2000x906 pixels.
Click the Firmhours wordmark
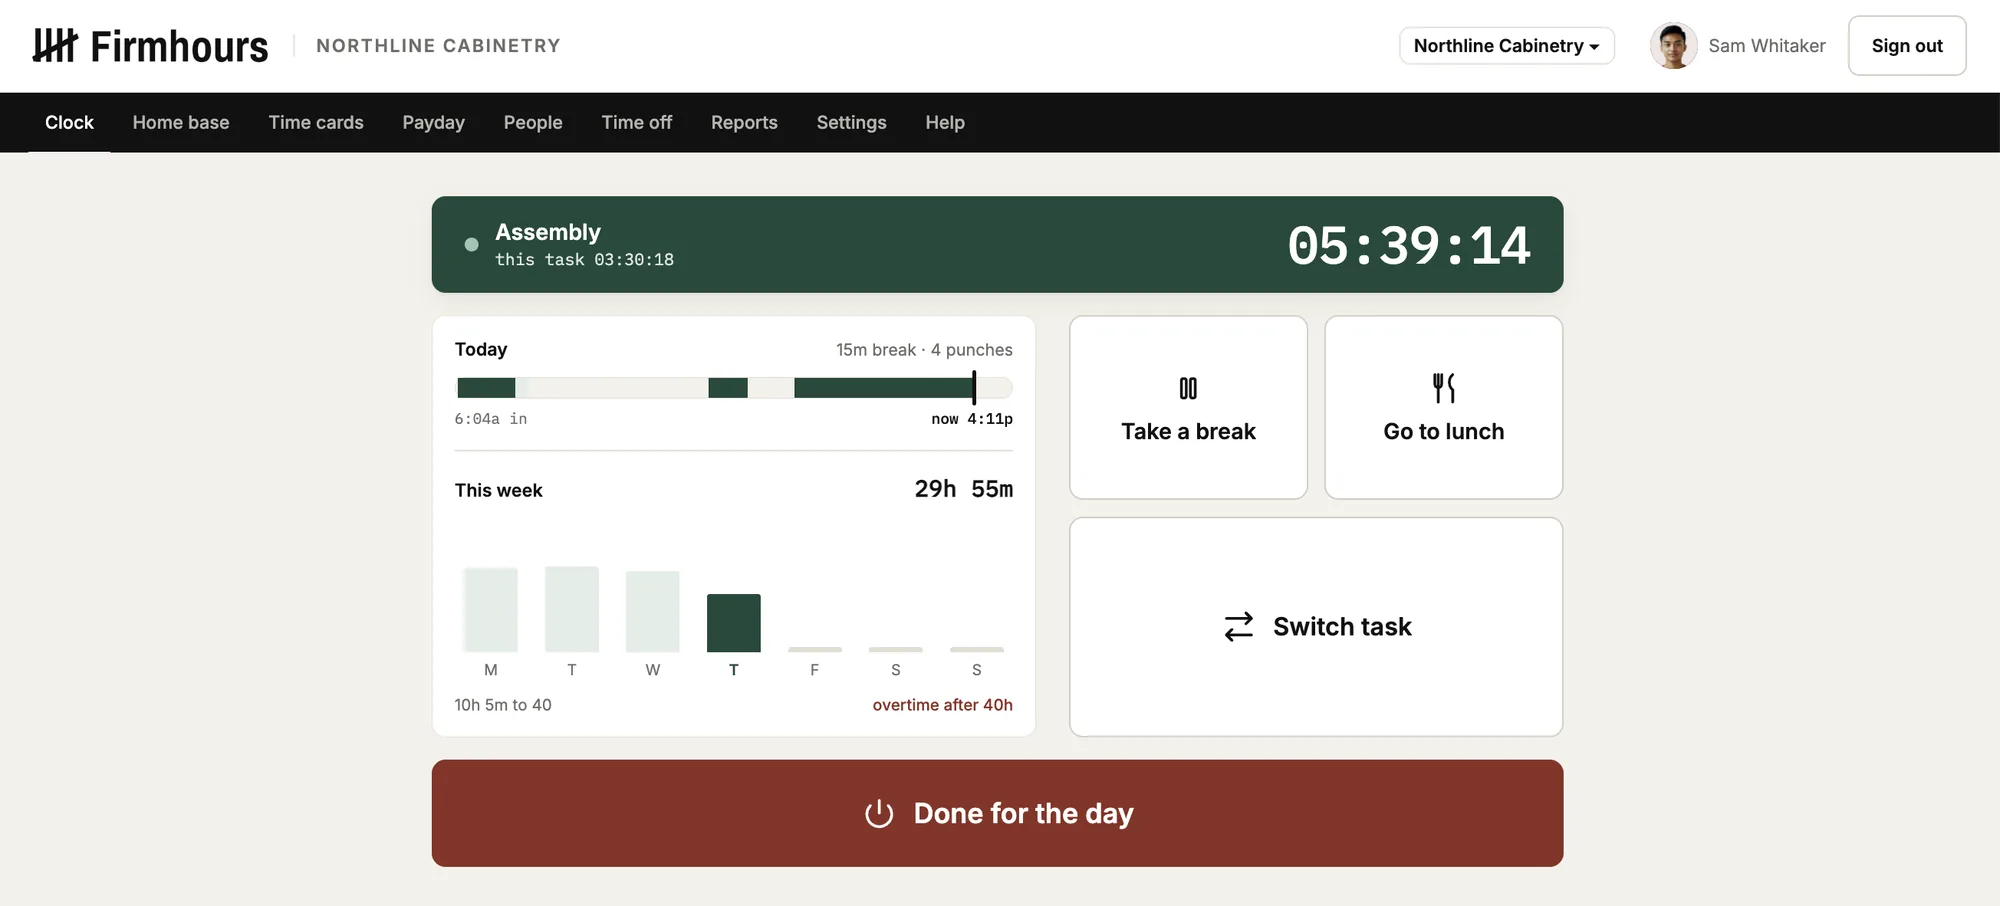(x=180, y=46)
